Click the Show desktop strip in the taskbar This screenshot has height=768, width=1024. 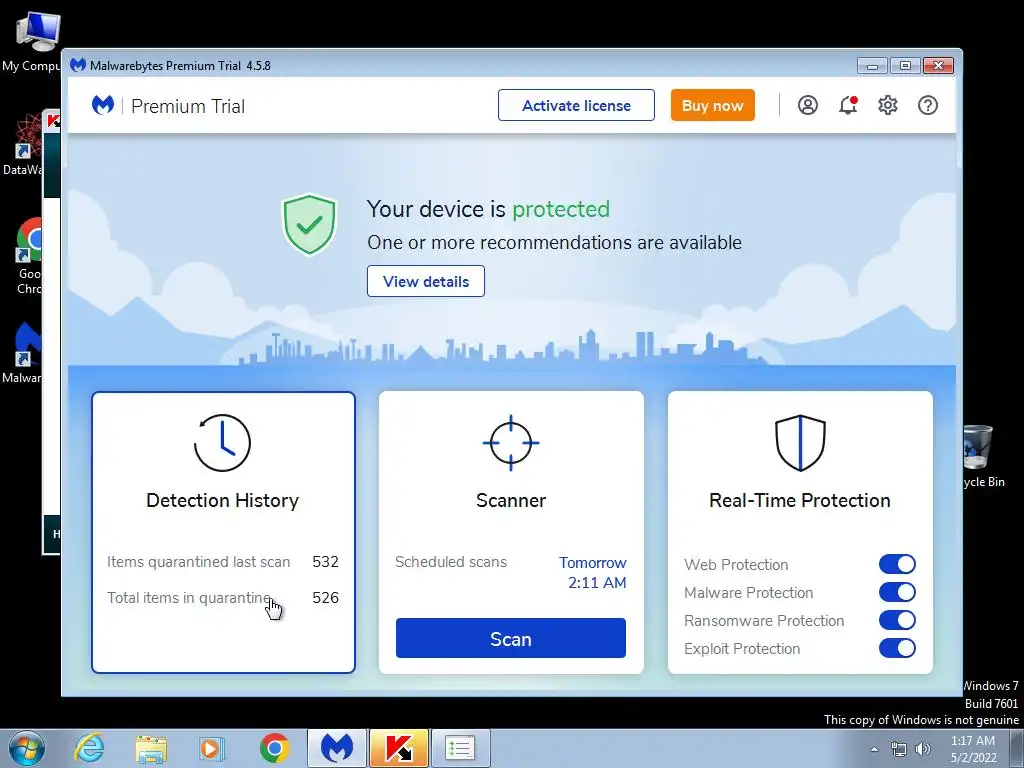[x=1017, y=749]
